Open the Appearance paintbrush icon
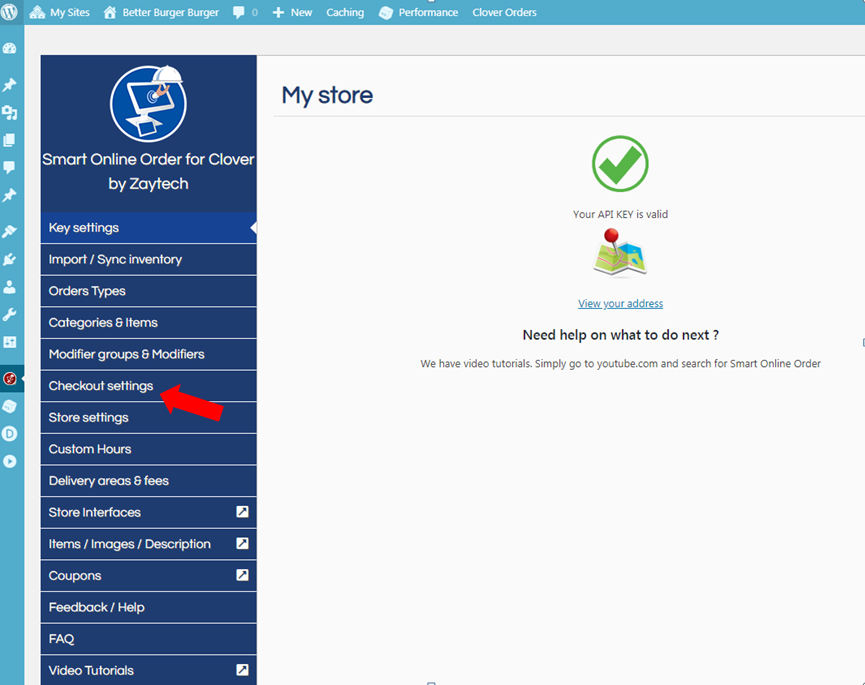The width and height of the screenshot is (865, 685). (x=9, y=231)
